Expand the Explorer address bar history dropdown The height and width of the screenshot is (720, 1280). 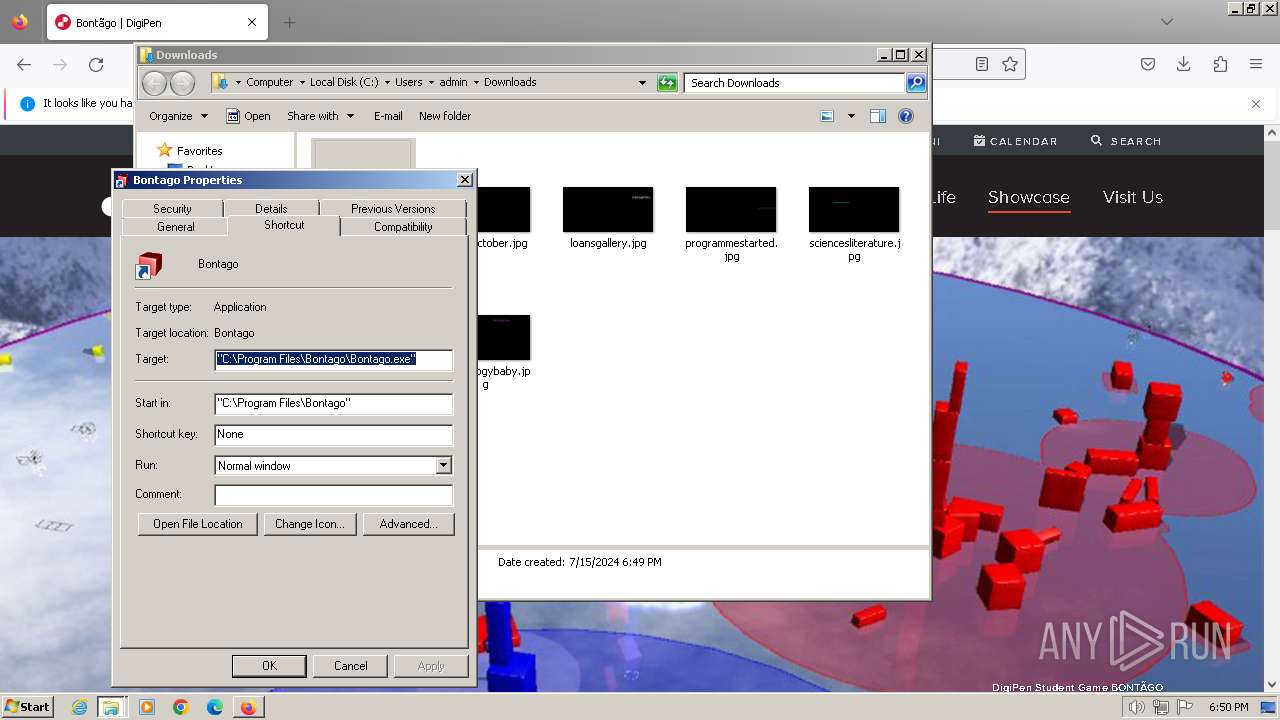[x=642, y=83]
